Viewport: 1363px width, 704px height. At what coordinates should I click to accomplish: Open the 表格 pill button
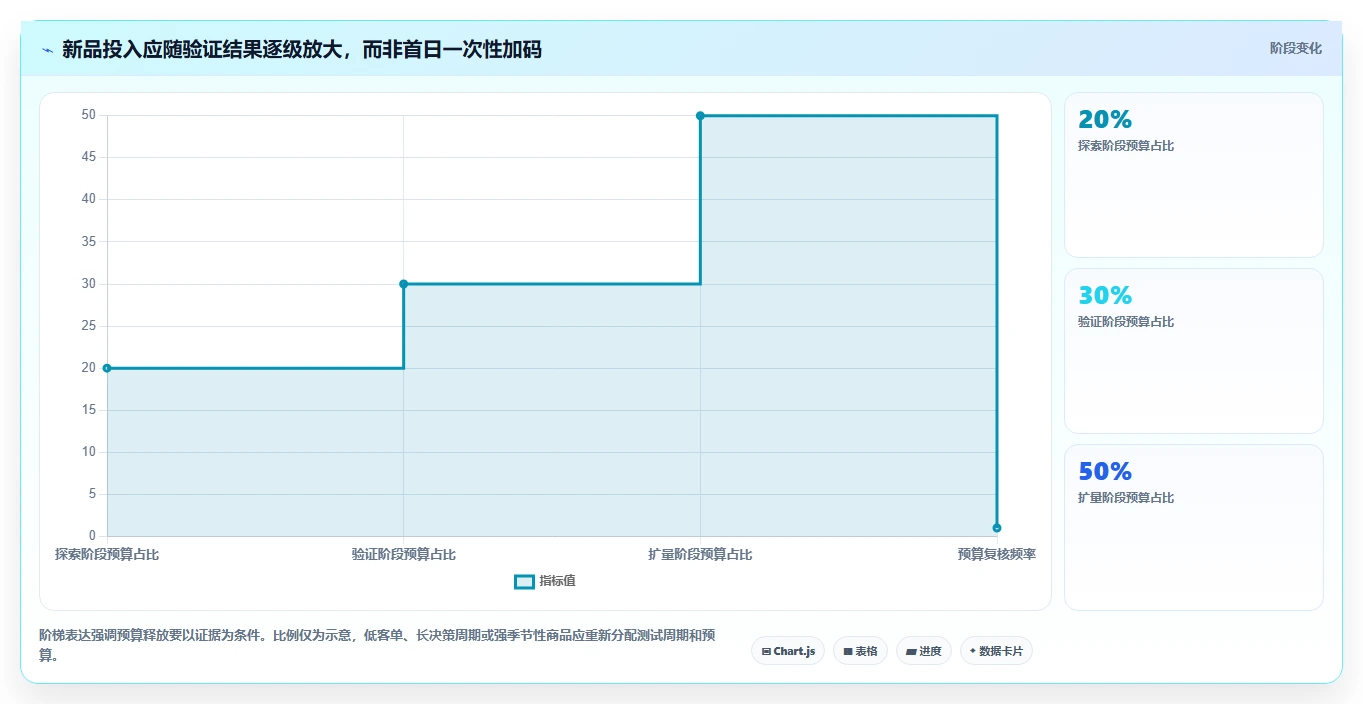point(860,651)
